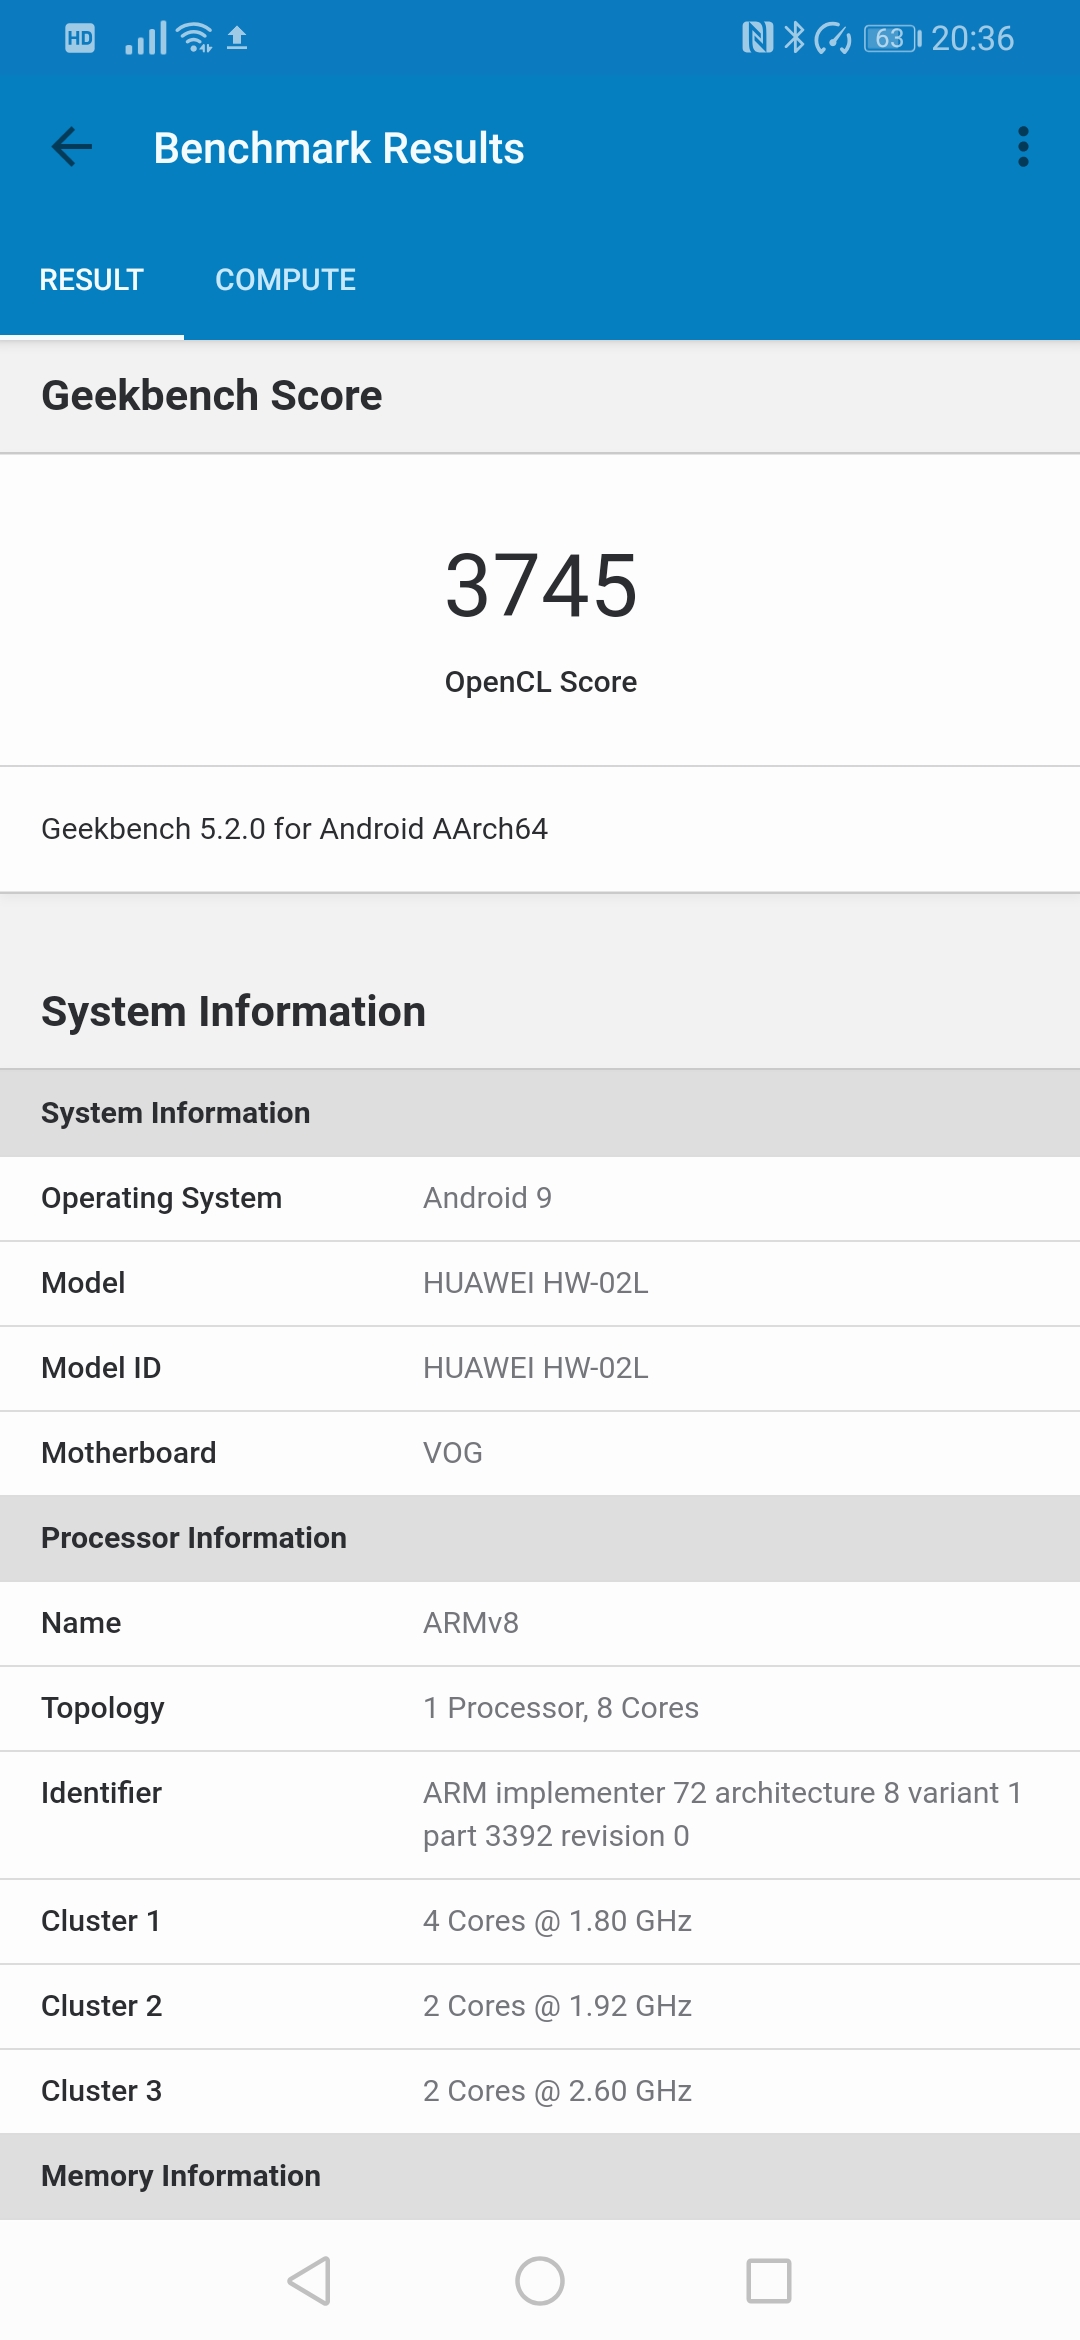Open the three-dot overflow menu
1080x2340 pixels.
1022,148
